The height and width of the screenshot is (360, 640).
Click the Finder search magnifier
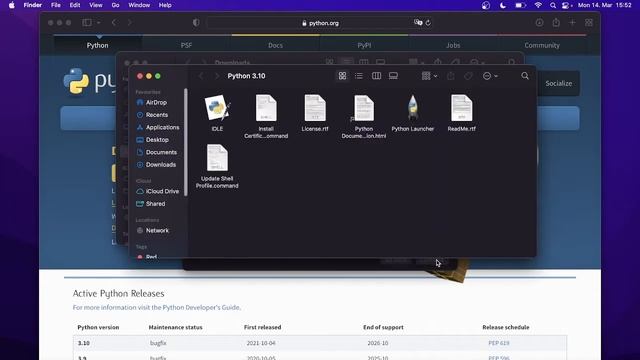(x=525, y=76)
